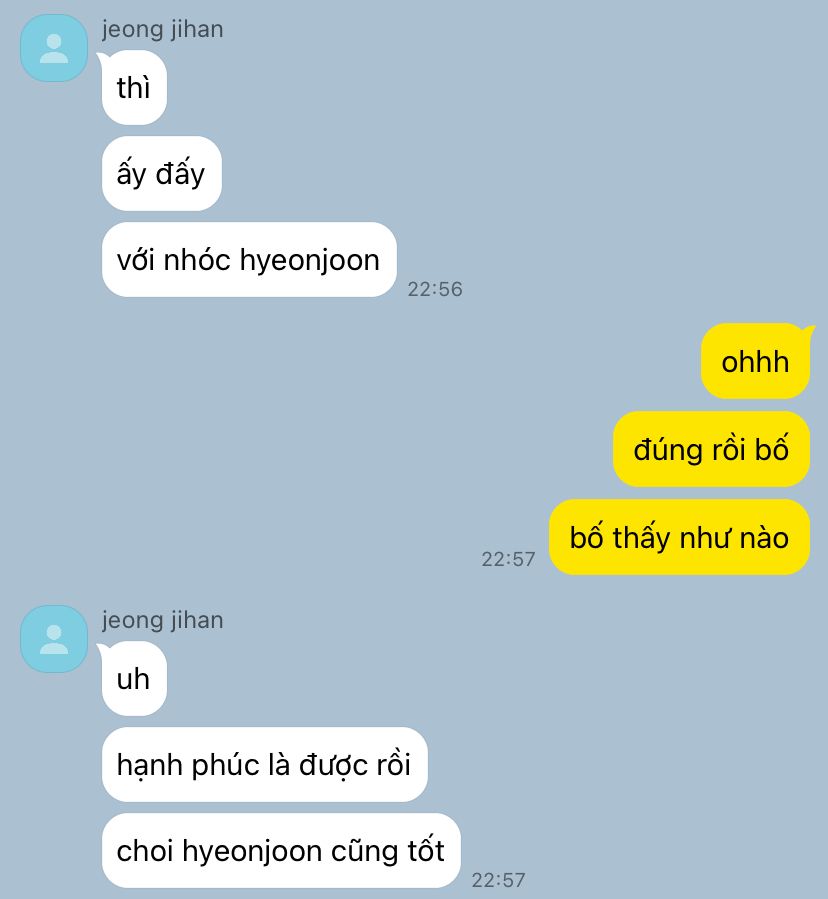Select the 'thì' message bubble
This screenshot has width=828, height=899.
pos(134,87)
